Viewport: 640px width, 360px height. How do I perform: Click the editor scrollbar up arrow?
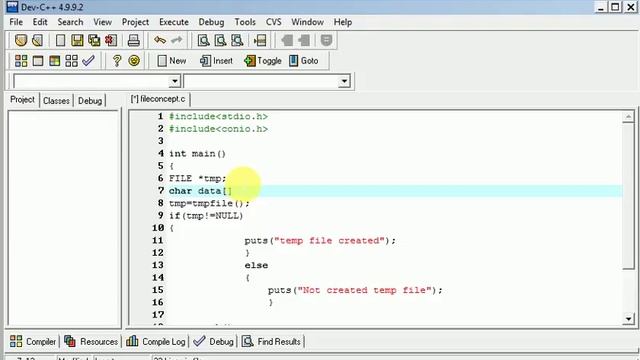628,117
